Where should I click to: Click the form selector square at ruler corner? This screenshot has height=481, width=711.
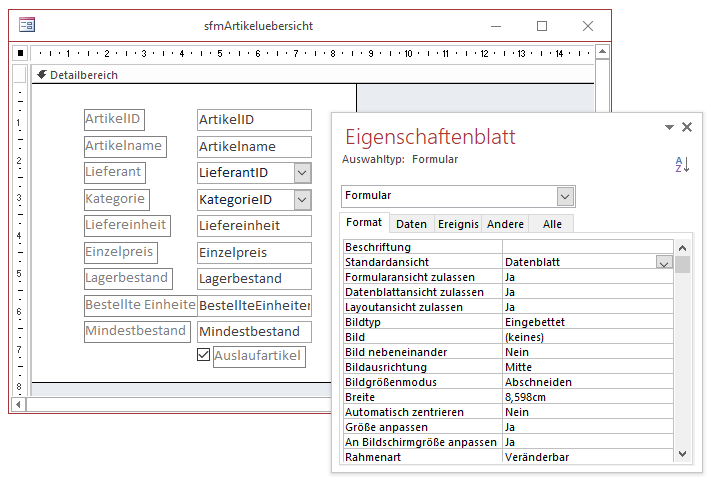coord(20,53)
